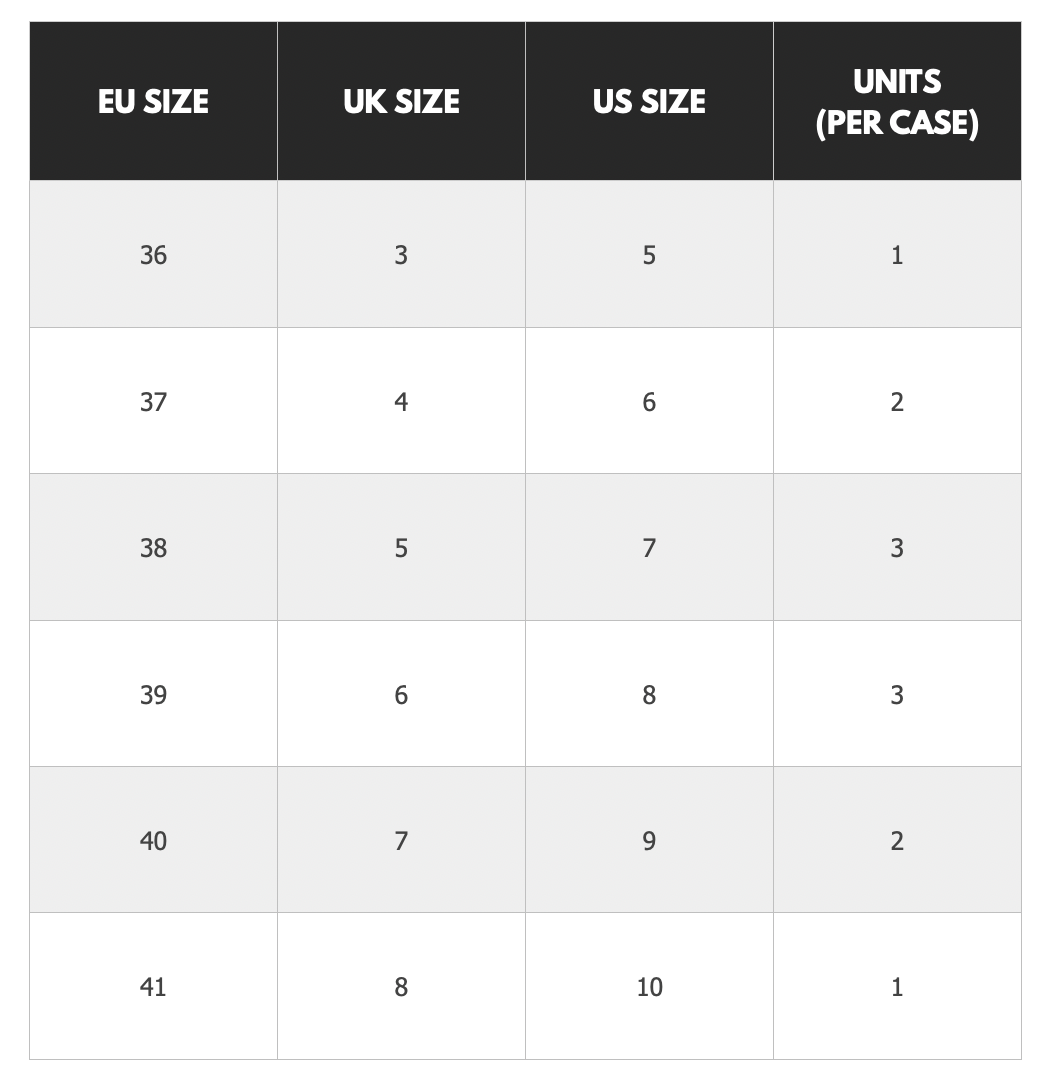Click the UNITS (PER CASE) header
Screen dimensions: 1064x1082
897,101
